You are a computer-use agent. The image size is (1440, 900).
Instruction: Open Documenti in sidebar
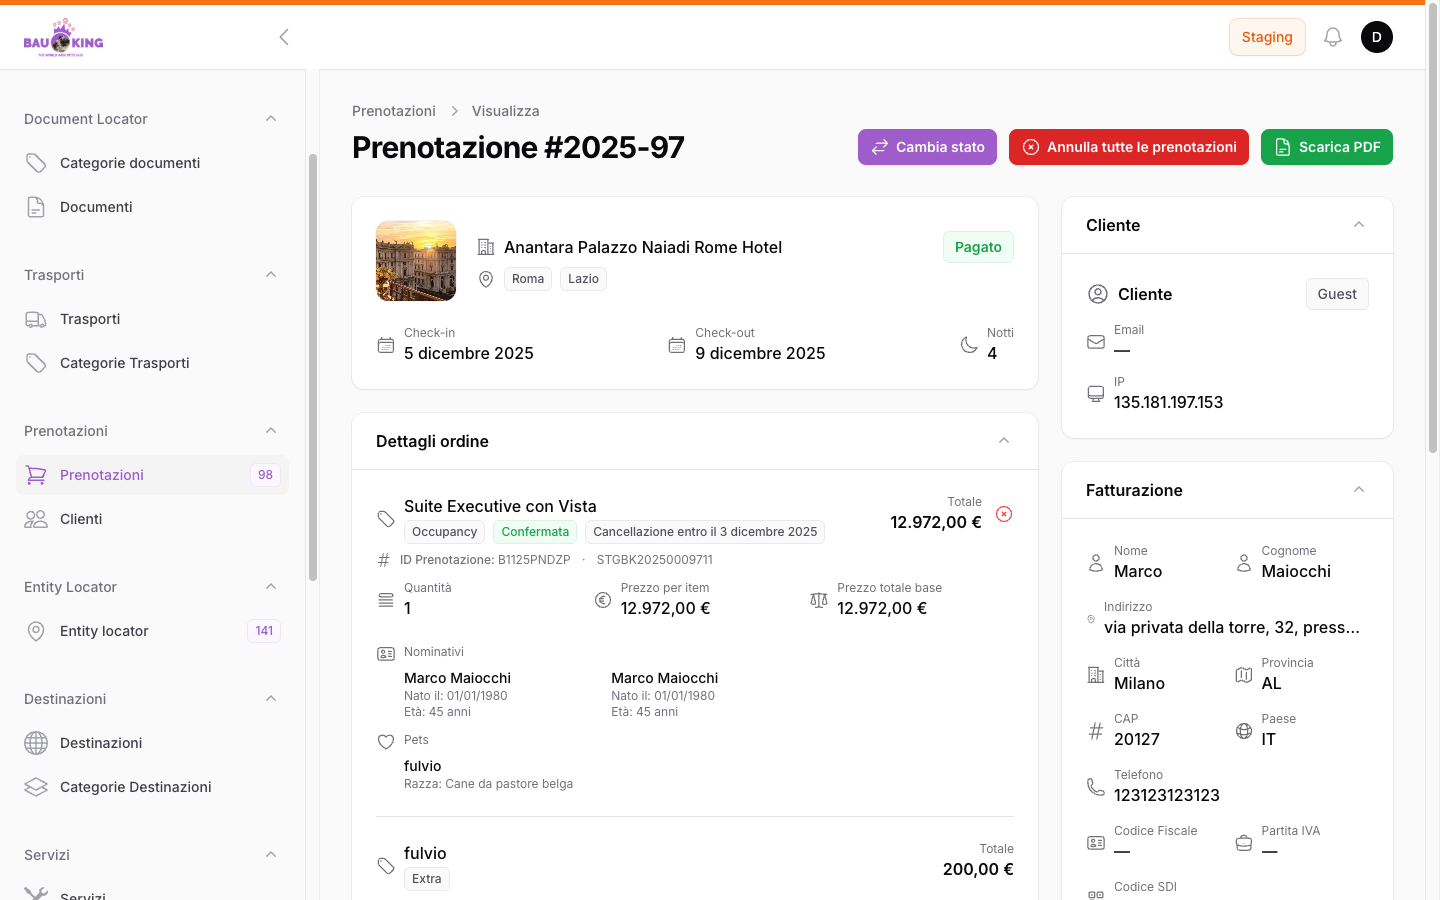pos(152,207)
